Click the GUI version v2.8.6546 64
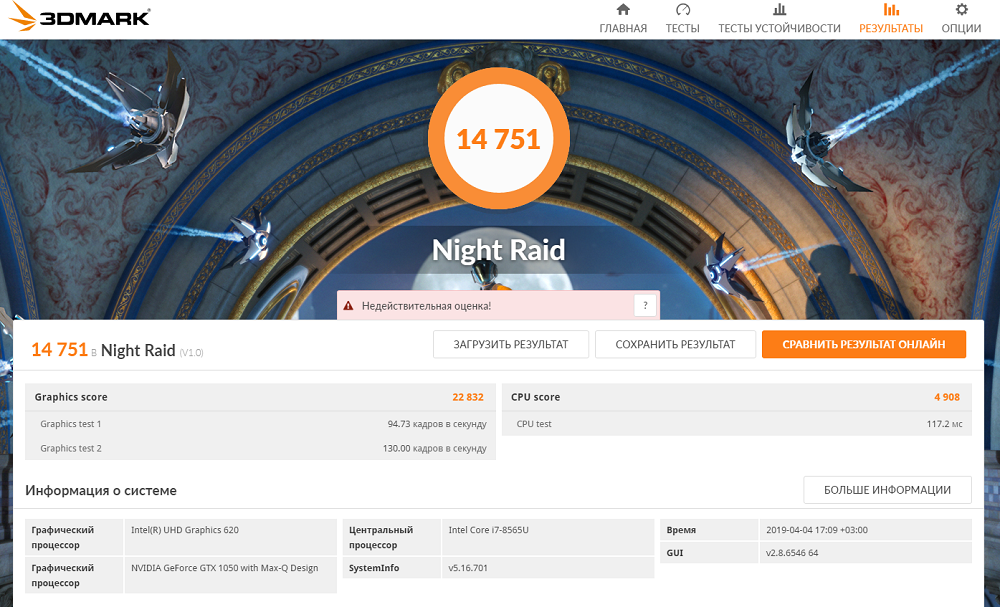 click(x=791, y=553)
